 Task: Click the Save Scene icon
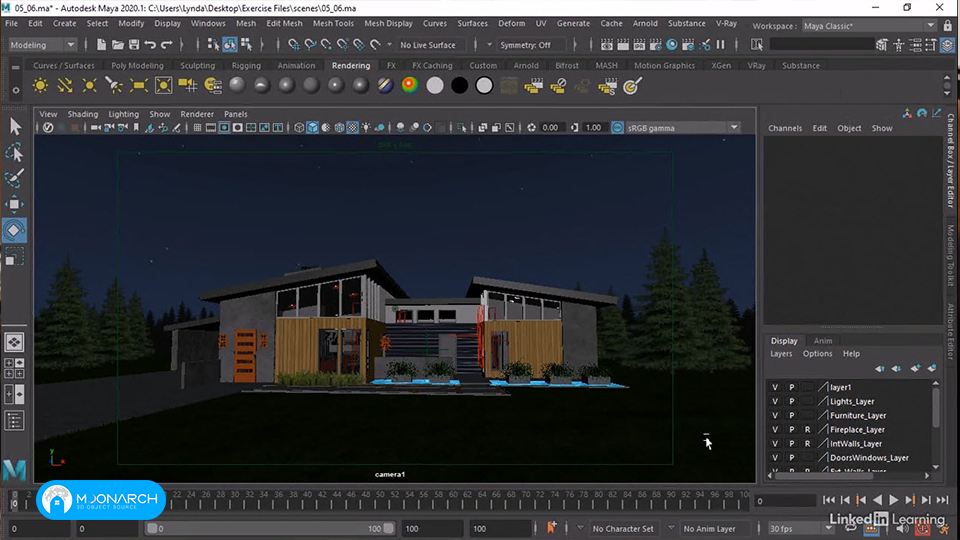point(134,45)
